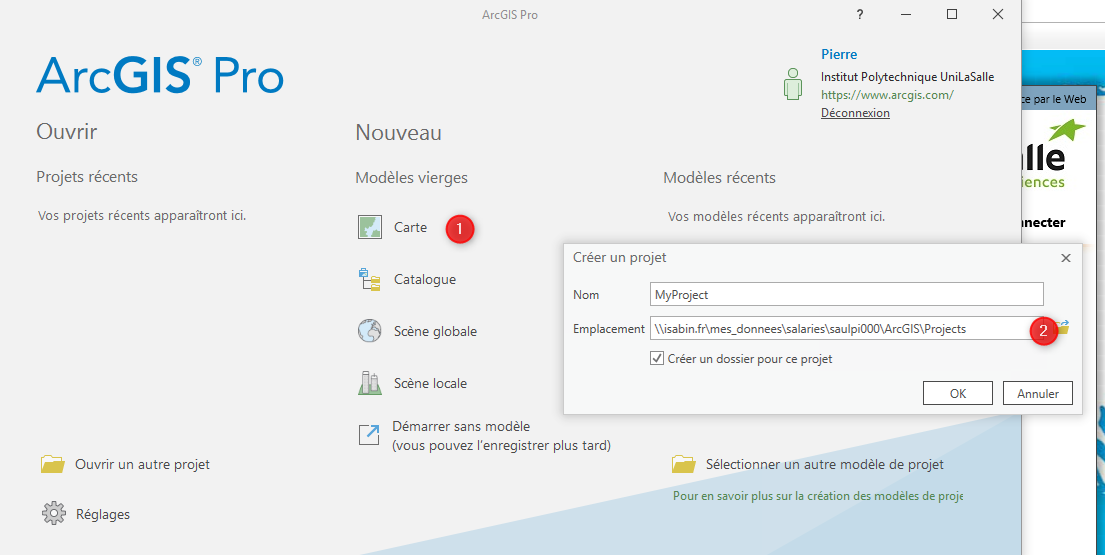Open the Ouvrir un autre projet link
The image size is (1105, 555).
point(142,464)
